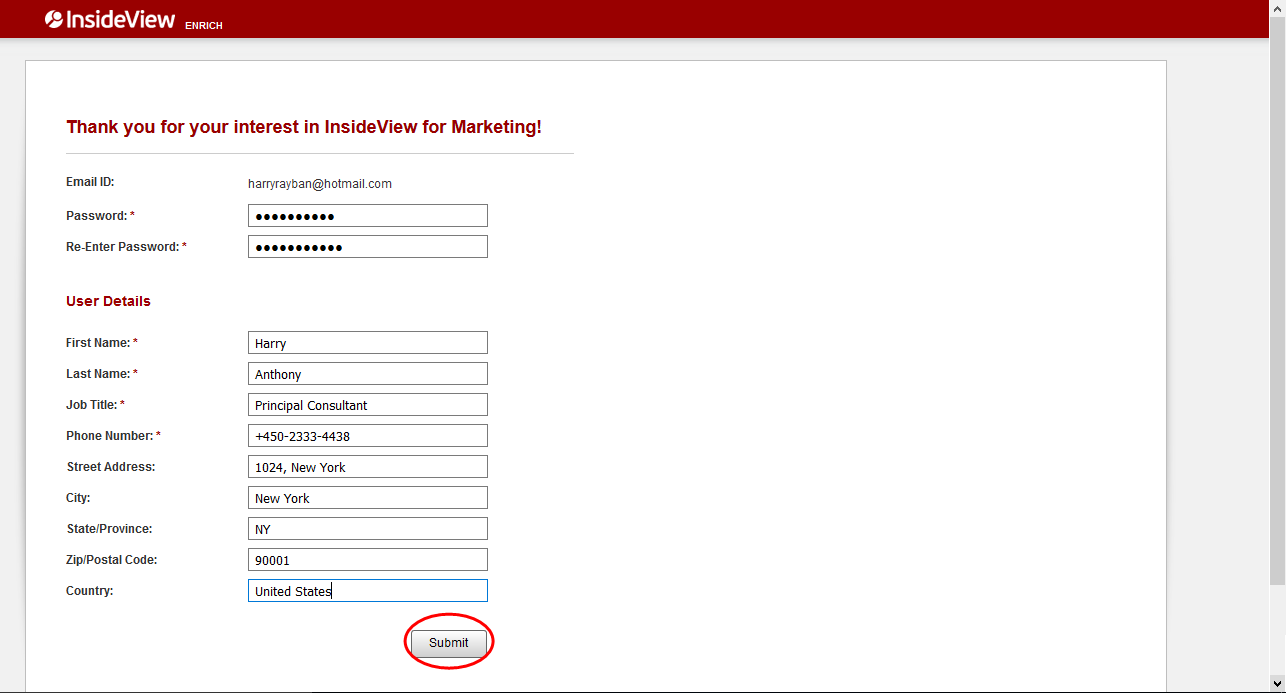1286x693 pixels.
Task: Click the Street Address label
Action: [111, 467]
